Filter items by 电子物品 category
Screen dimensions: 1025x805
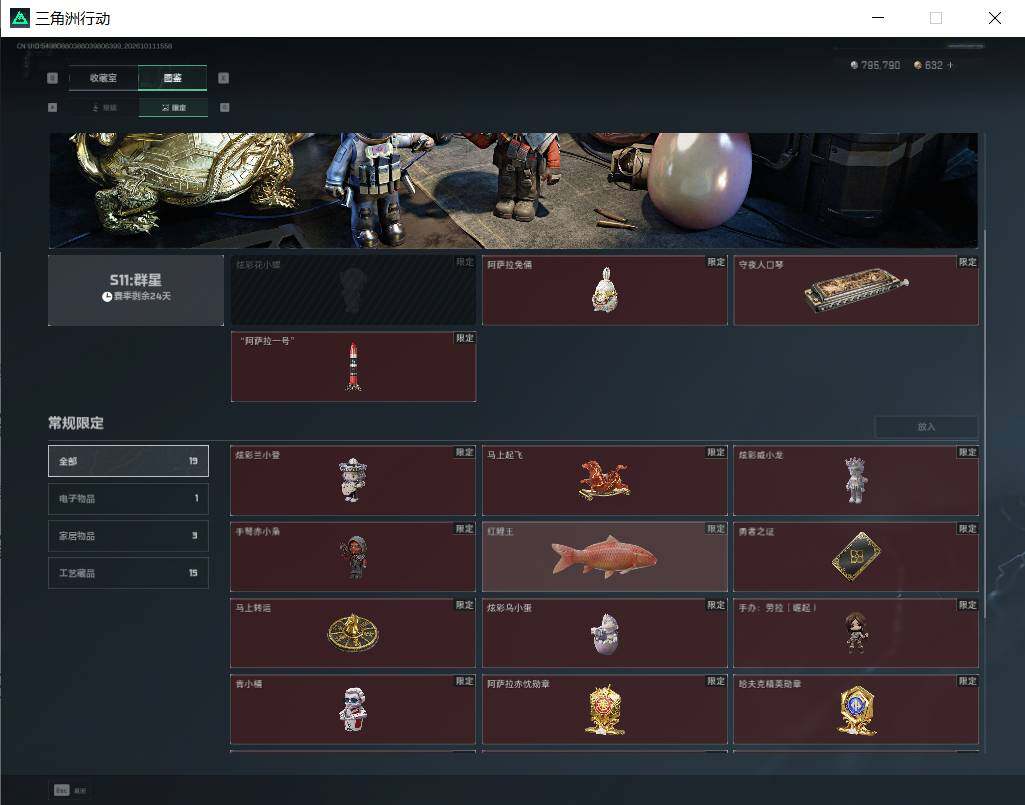(x=128, y=498)
